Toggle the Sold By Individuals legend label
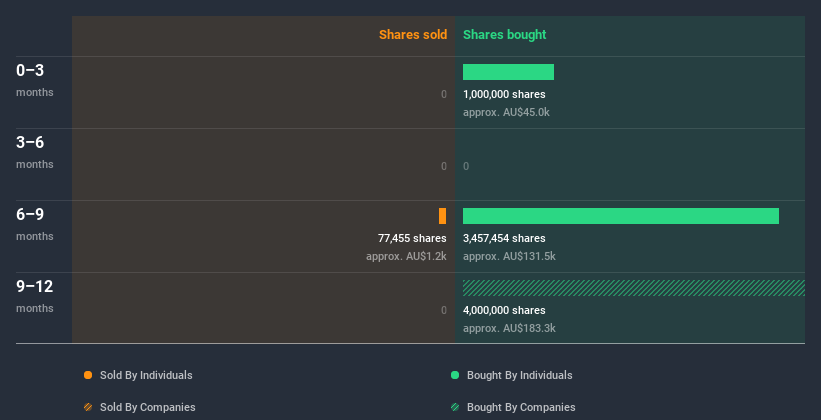 pyautogui.click(x=146, y=375)
